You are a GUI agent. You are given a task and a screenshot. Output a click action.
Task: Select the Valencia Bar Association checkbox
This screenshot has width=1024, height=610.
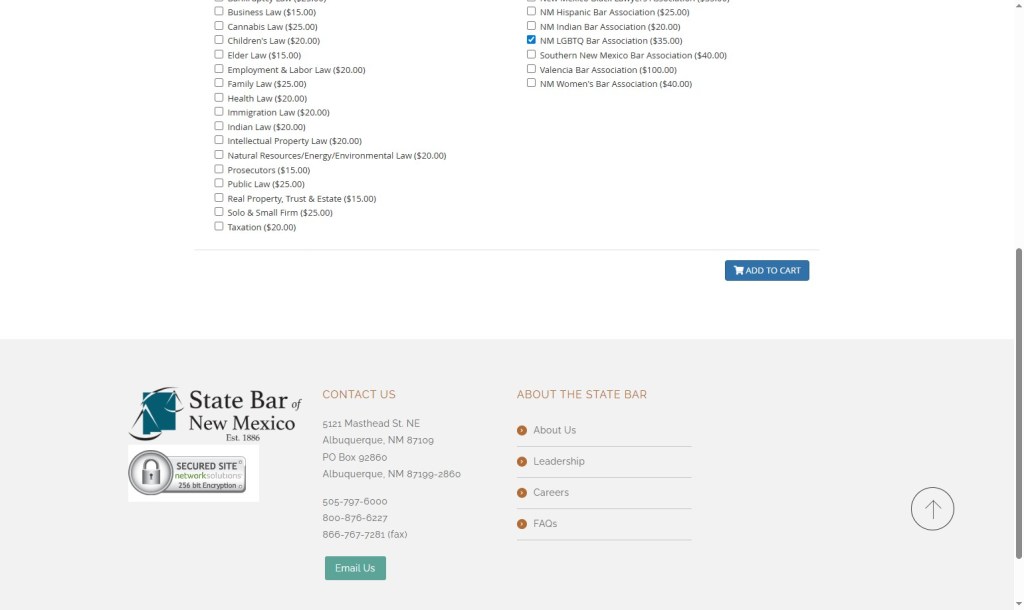tap(532, 69)
